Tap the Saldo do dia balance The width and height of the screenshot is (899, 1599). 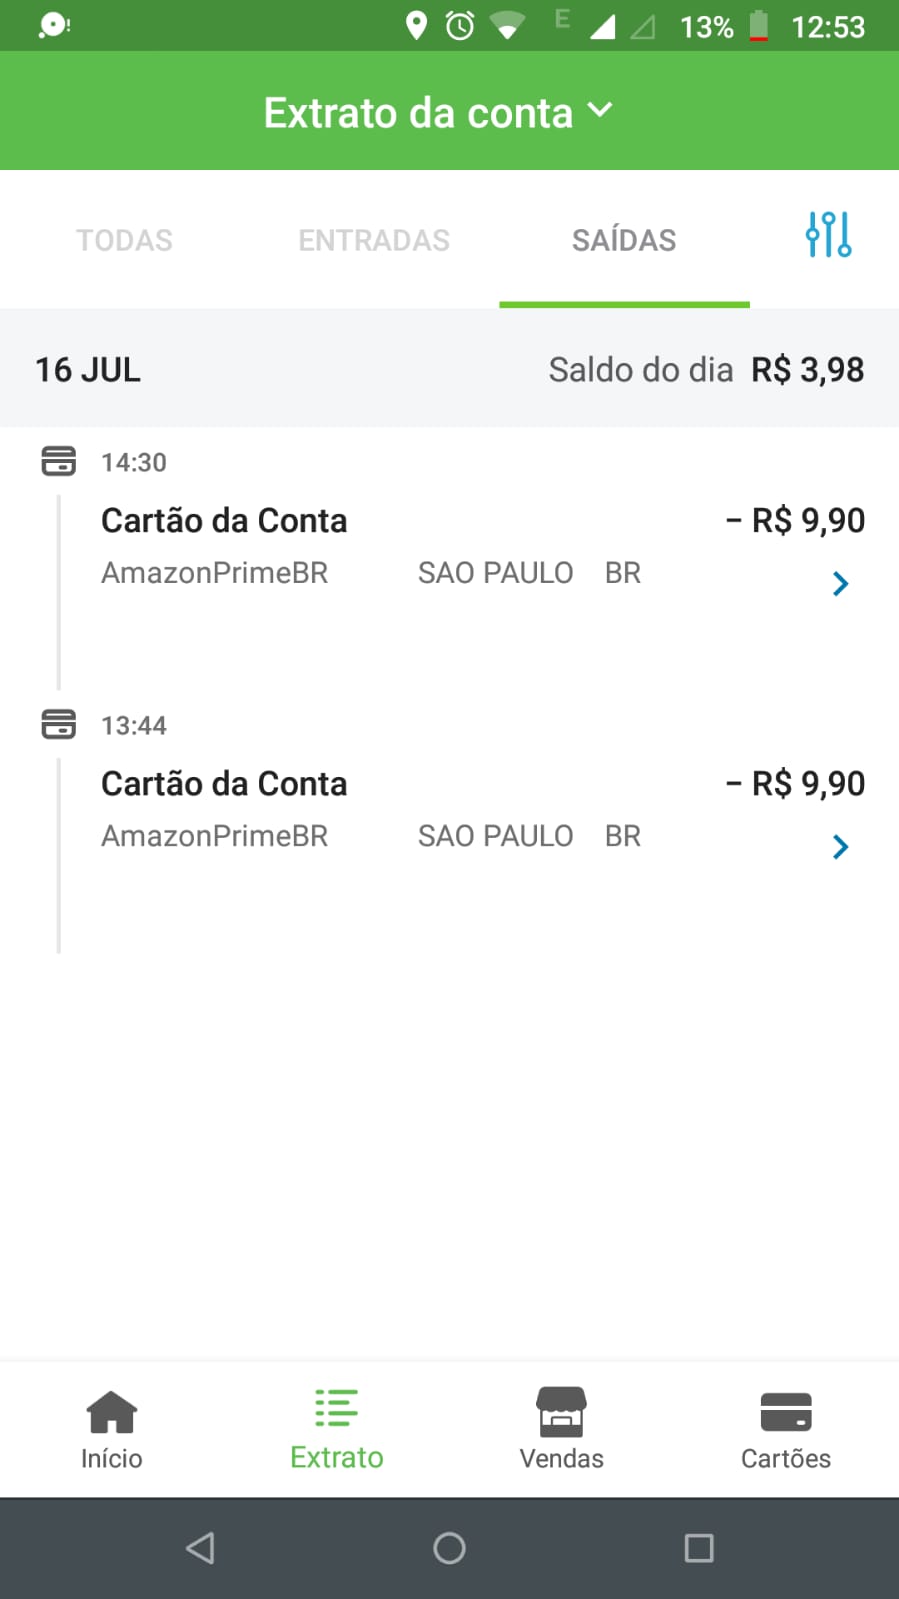(x=706, y=370)
